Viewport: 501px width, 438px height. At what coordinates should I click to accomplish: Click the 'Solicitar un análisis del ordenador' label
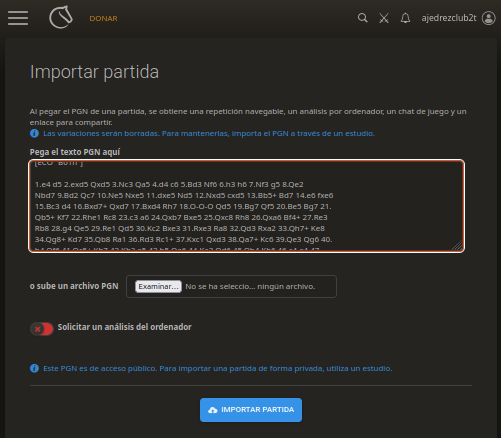pyautogui.click(x=124, y=327)
